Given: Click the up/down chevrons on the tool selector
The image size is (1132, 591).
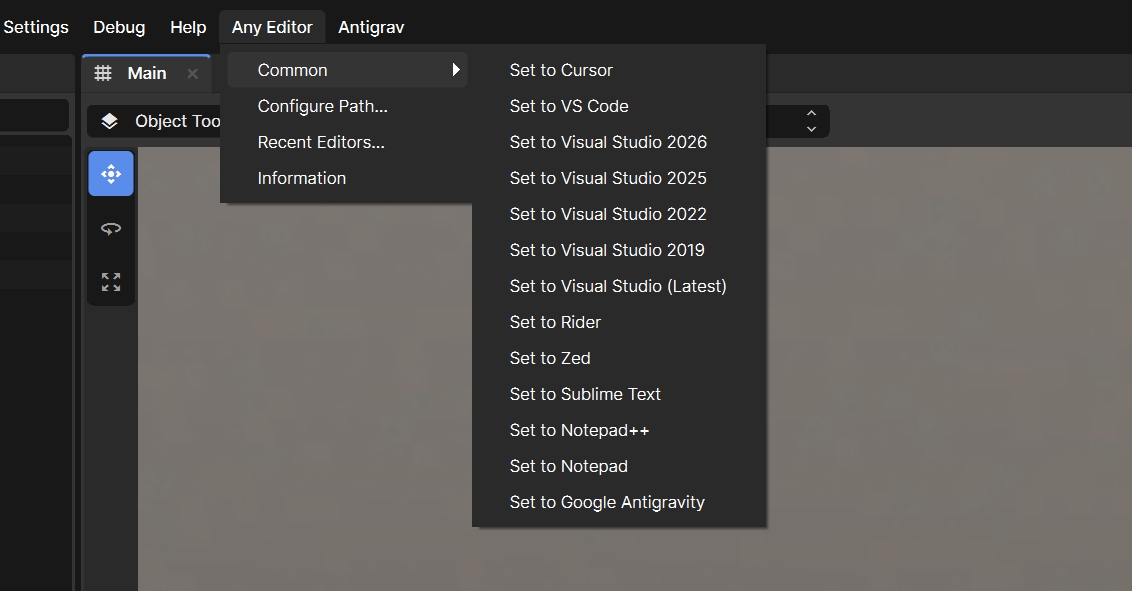Looking at the screenshot, I should pos(811,121).
